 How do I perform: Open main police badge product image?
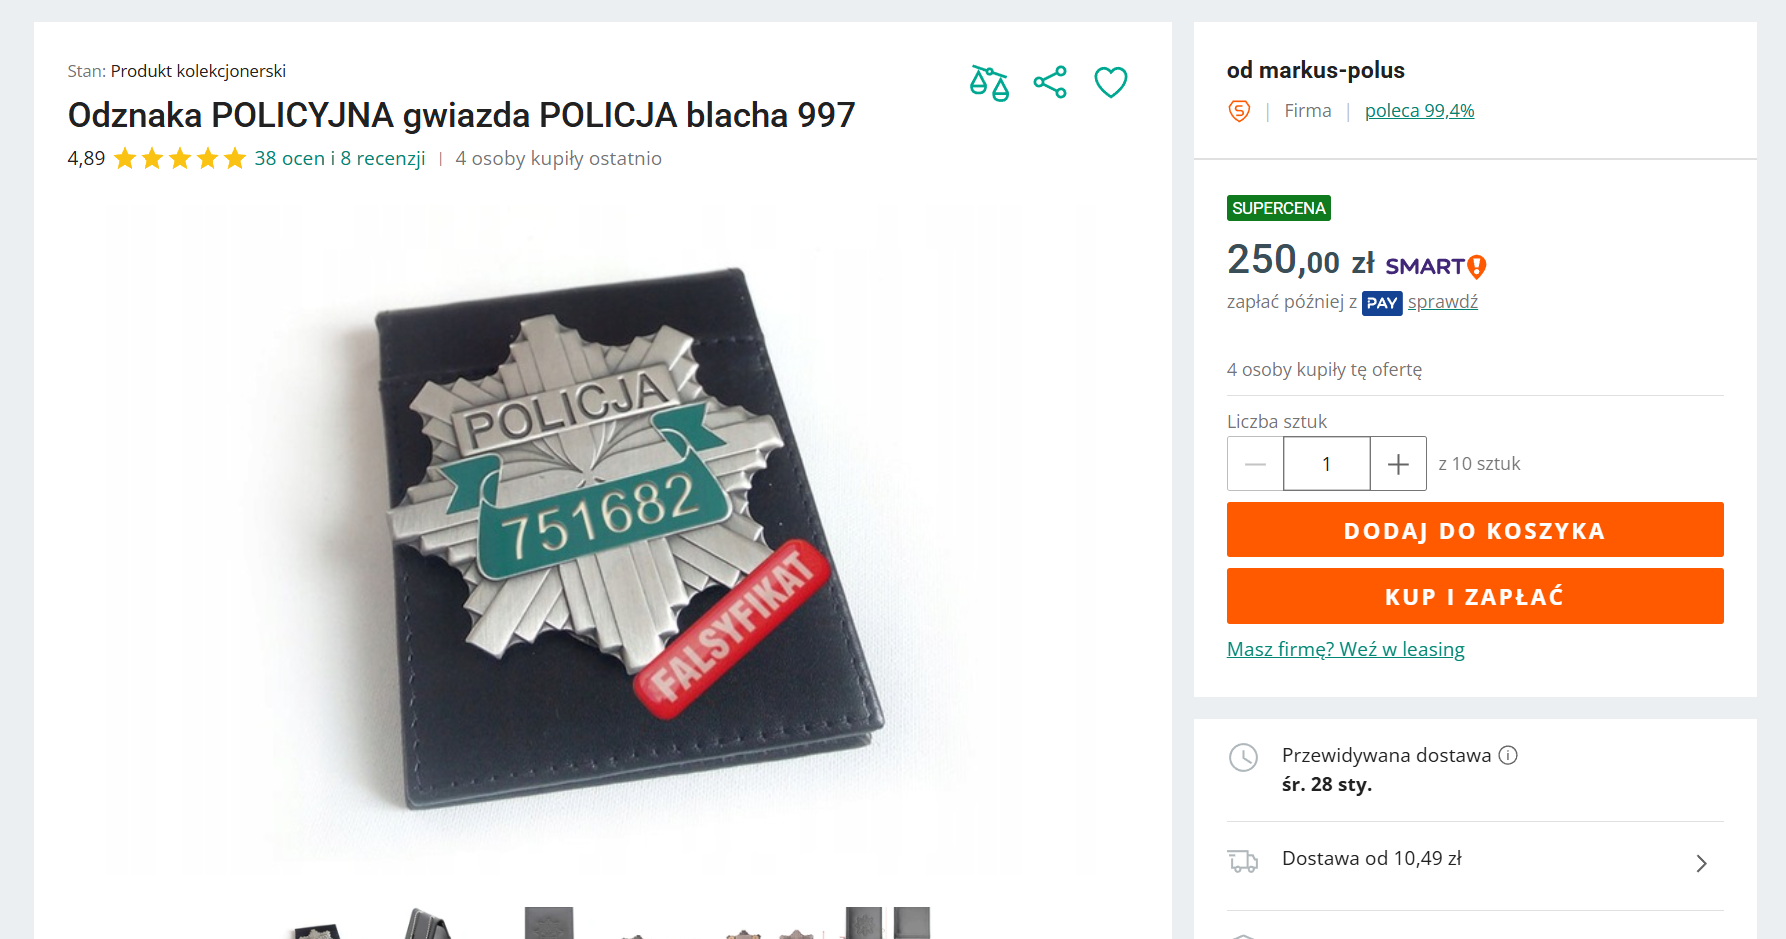point(603,540)
